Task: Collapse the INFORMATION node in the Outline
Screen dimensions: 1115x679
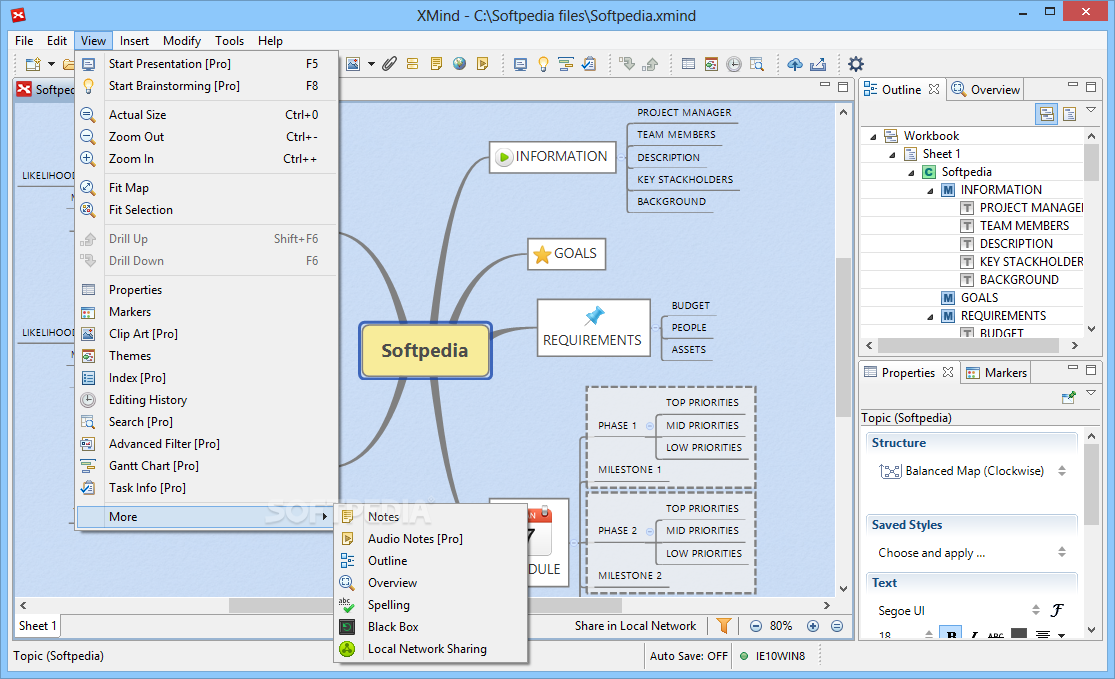Action: click(930, 191)
